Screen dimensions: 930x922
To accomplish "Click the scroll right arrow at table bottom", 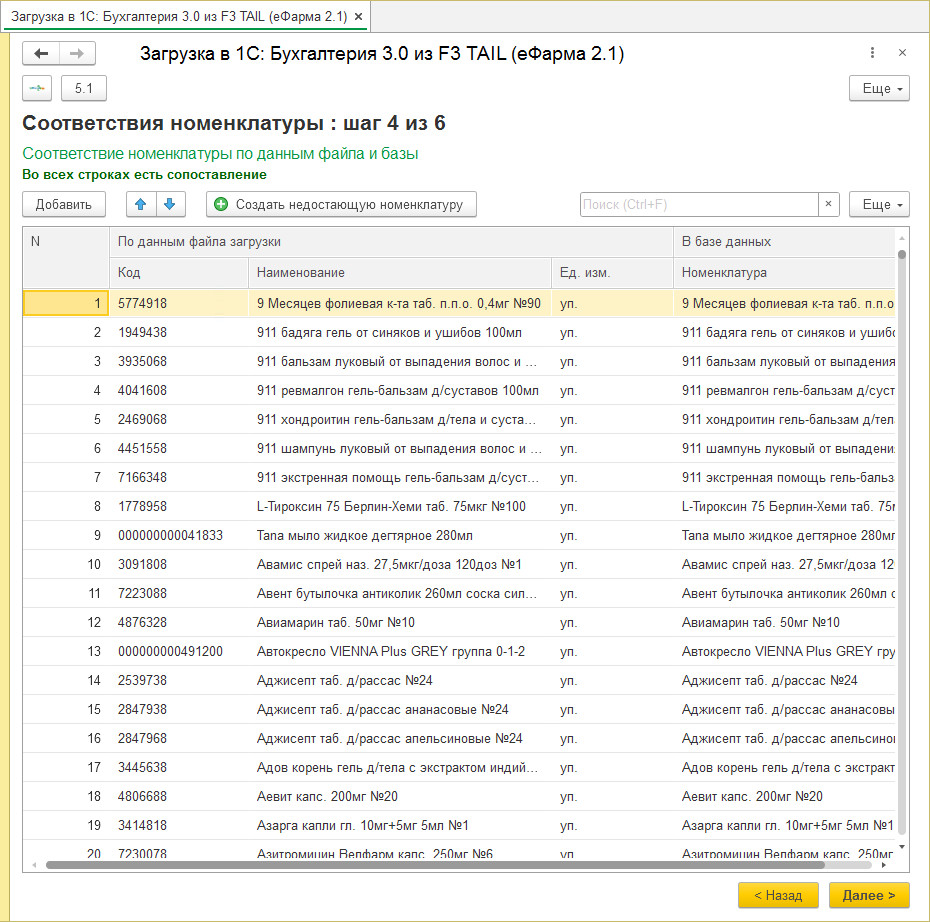I will [x=884, y=865].
